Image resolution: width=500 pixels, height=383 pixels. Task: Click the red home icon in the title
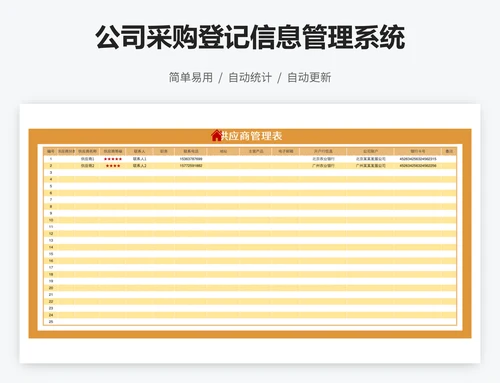216,135
